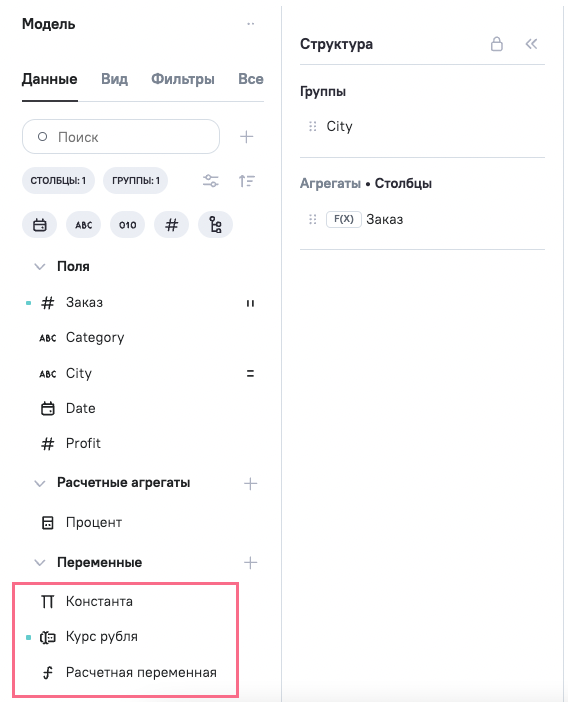Click the lock icon in Структура header
Viewport: 568px width, 702px height.
tap(496, 44)
